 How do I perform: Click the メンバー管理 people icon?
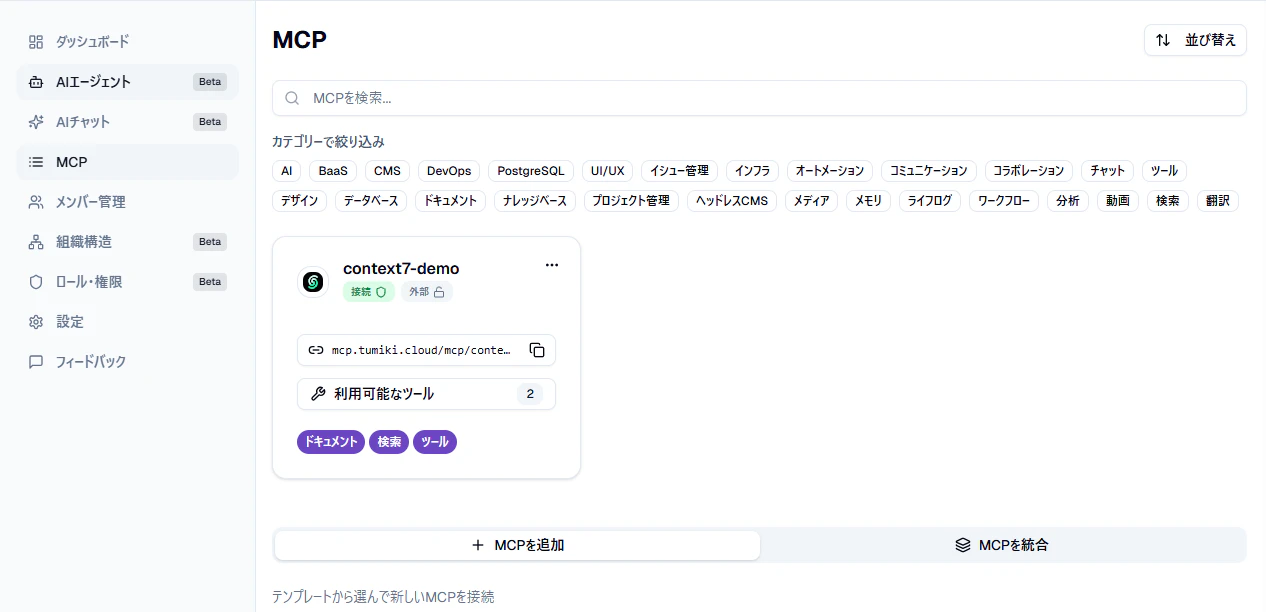coord(36,202)
